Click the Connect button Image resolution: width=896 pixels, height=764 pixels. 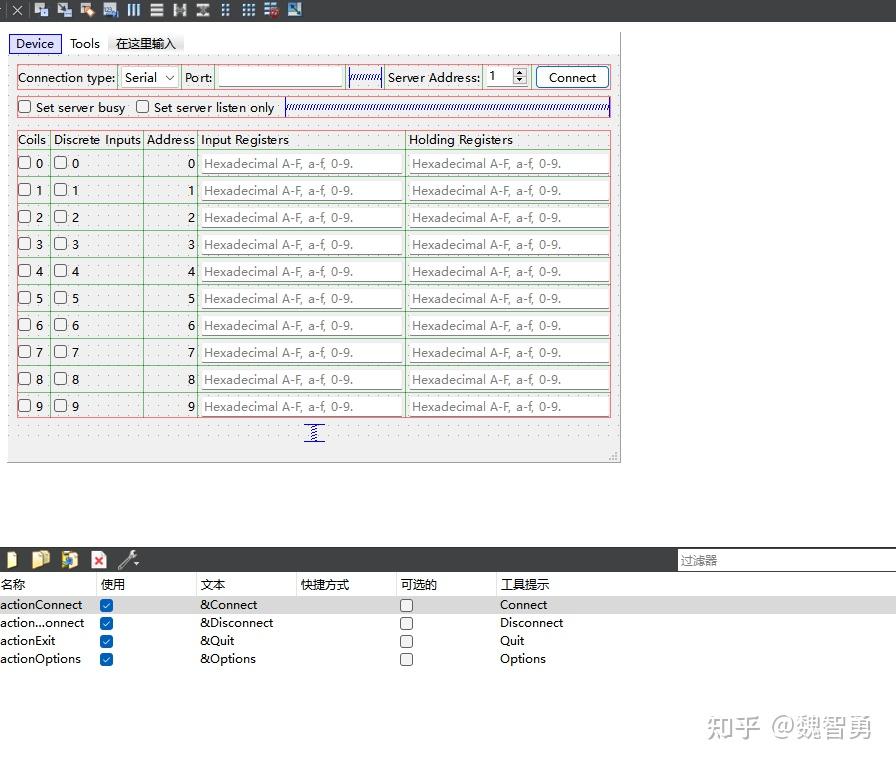coord(573,78)
